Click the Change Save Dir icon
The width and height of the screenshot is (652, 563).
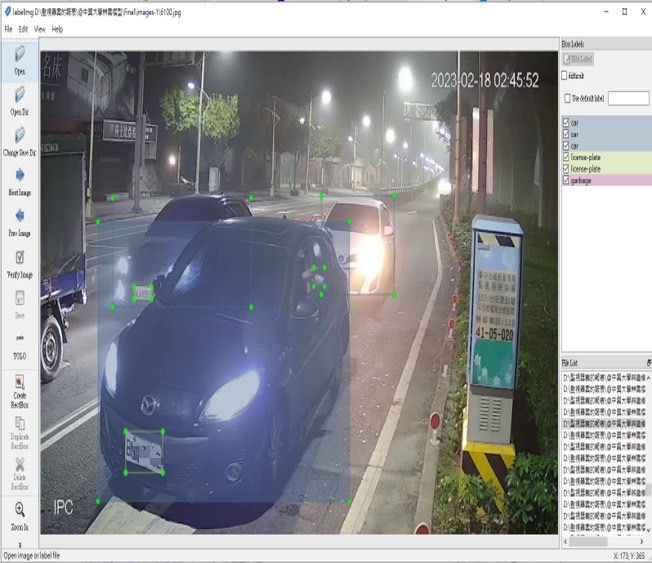click(20, 135)
